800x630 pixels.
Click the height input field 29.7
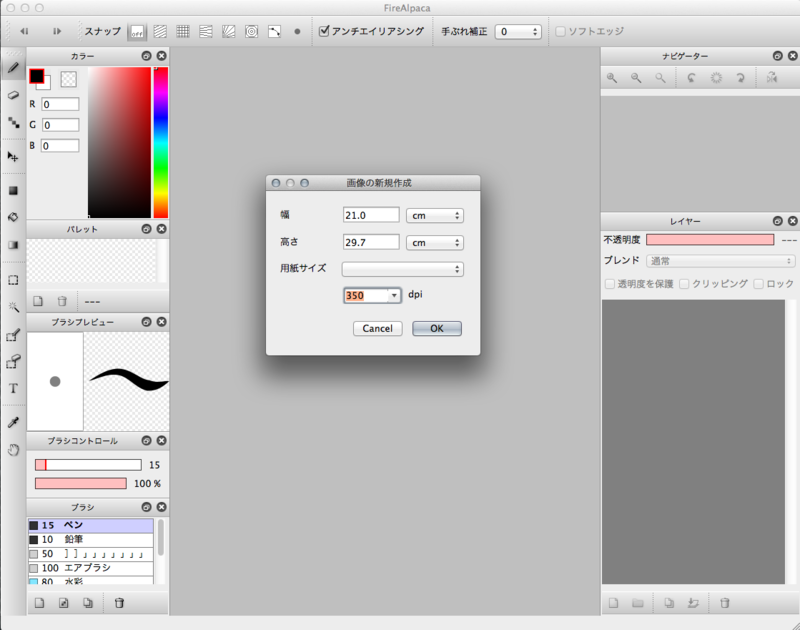[x=371, y=242]
